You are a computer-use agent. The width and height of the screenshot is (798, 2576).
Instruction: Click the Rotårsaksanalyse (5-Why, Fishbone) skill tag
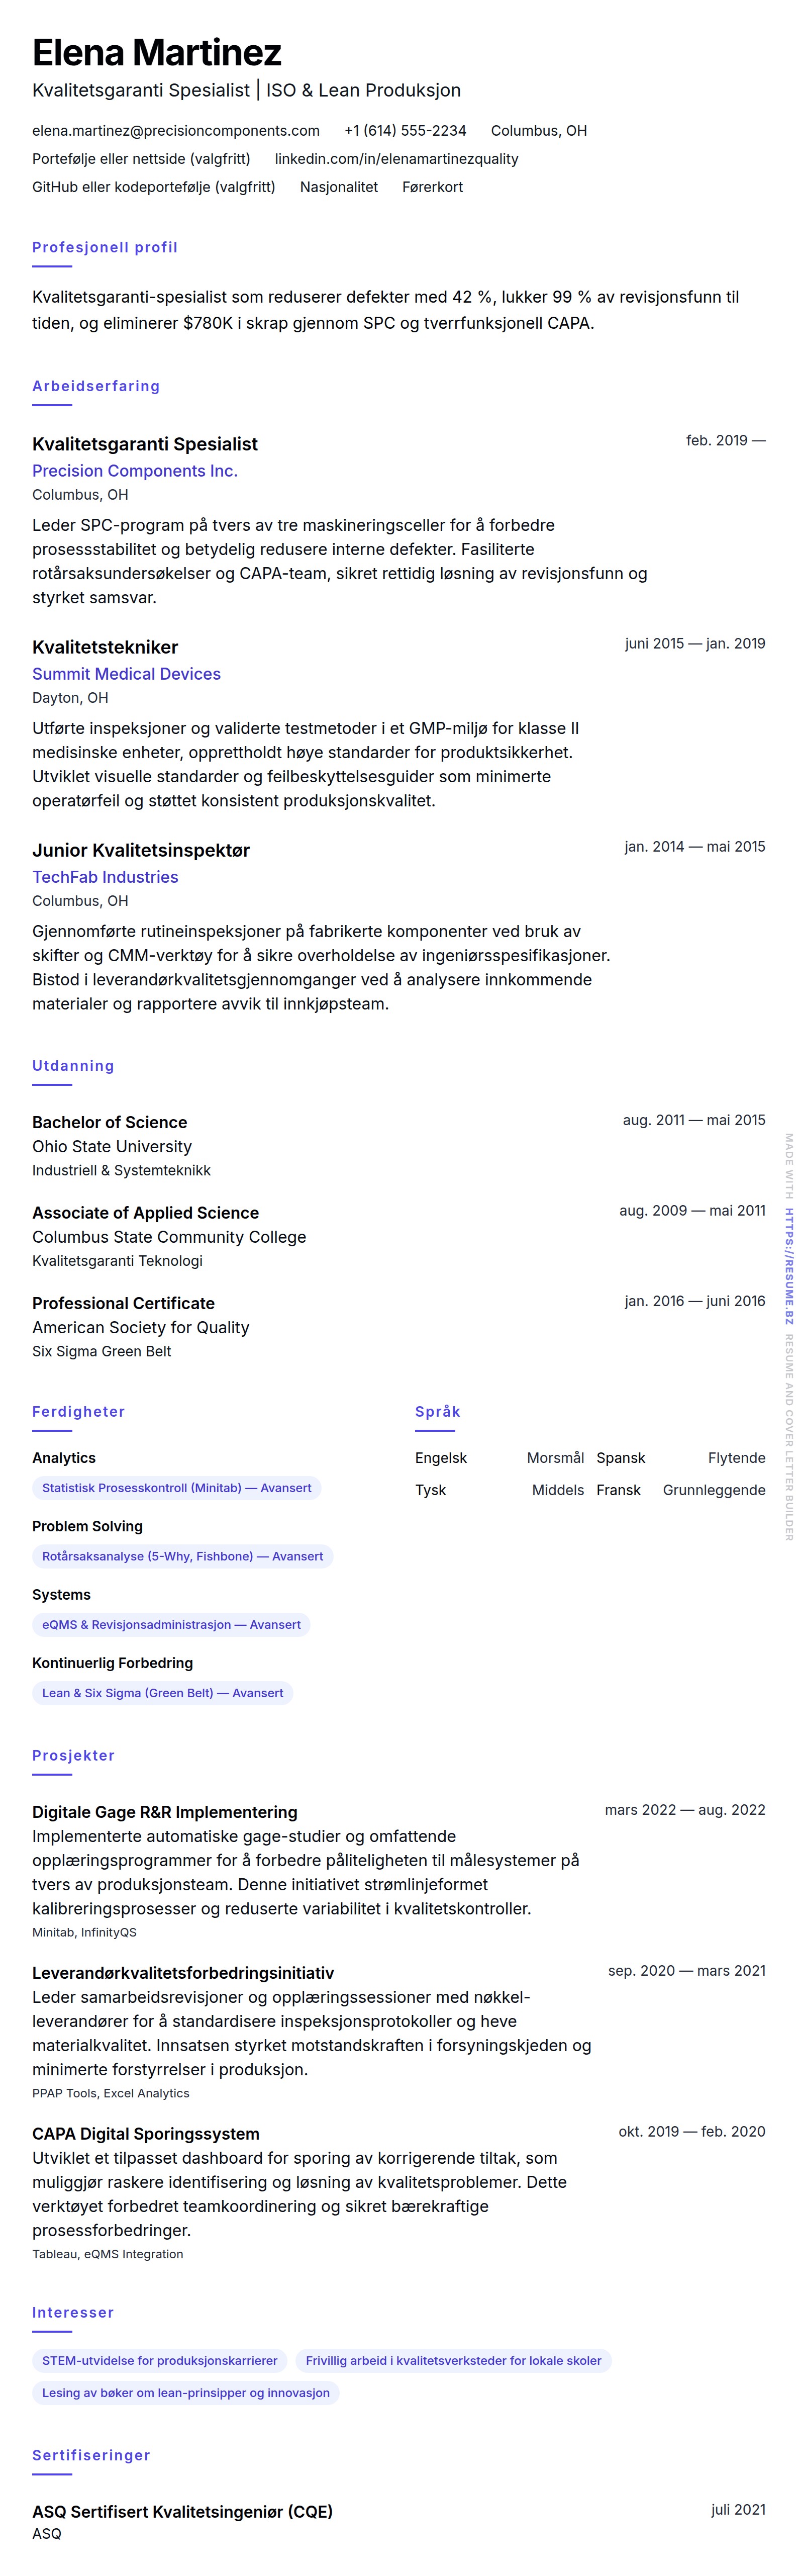click(x=182, y=1556)
